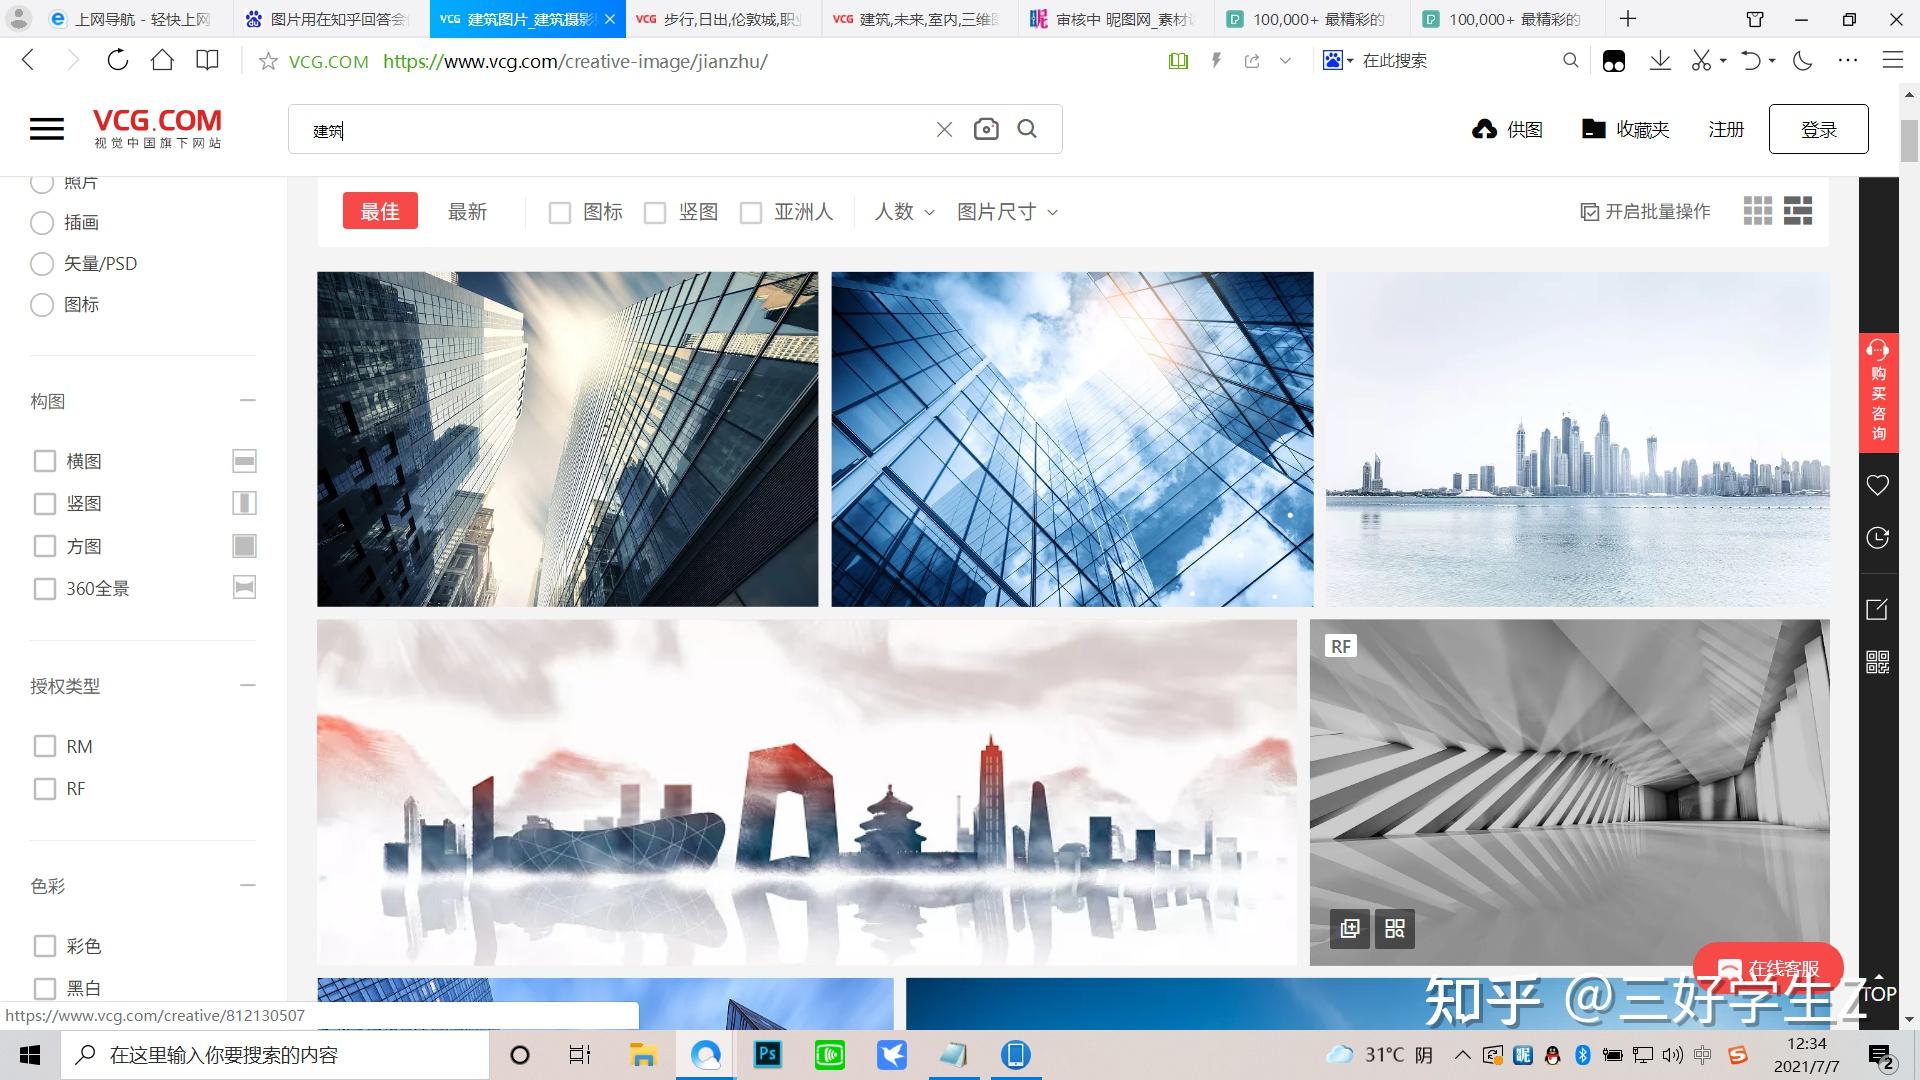Switch to small grid view

1757,211
